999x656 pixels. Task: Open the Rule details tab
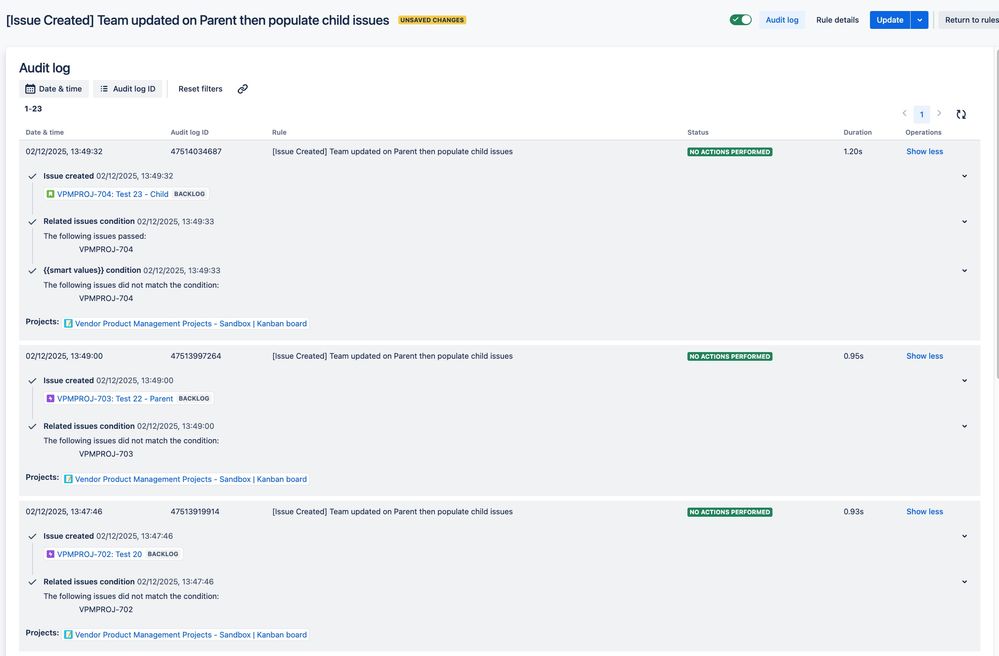[837, 20]
